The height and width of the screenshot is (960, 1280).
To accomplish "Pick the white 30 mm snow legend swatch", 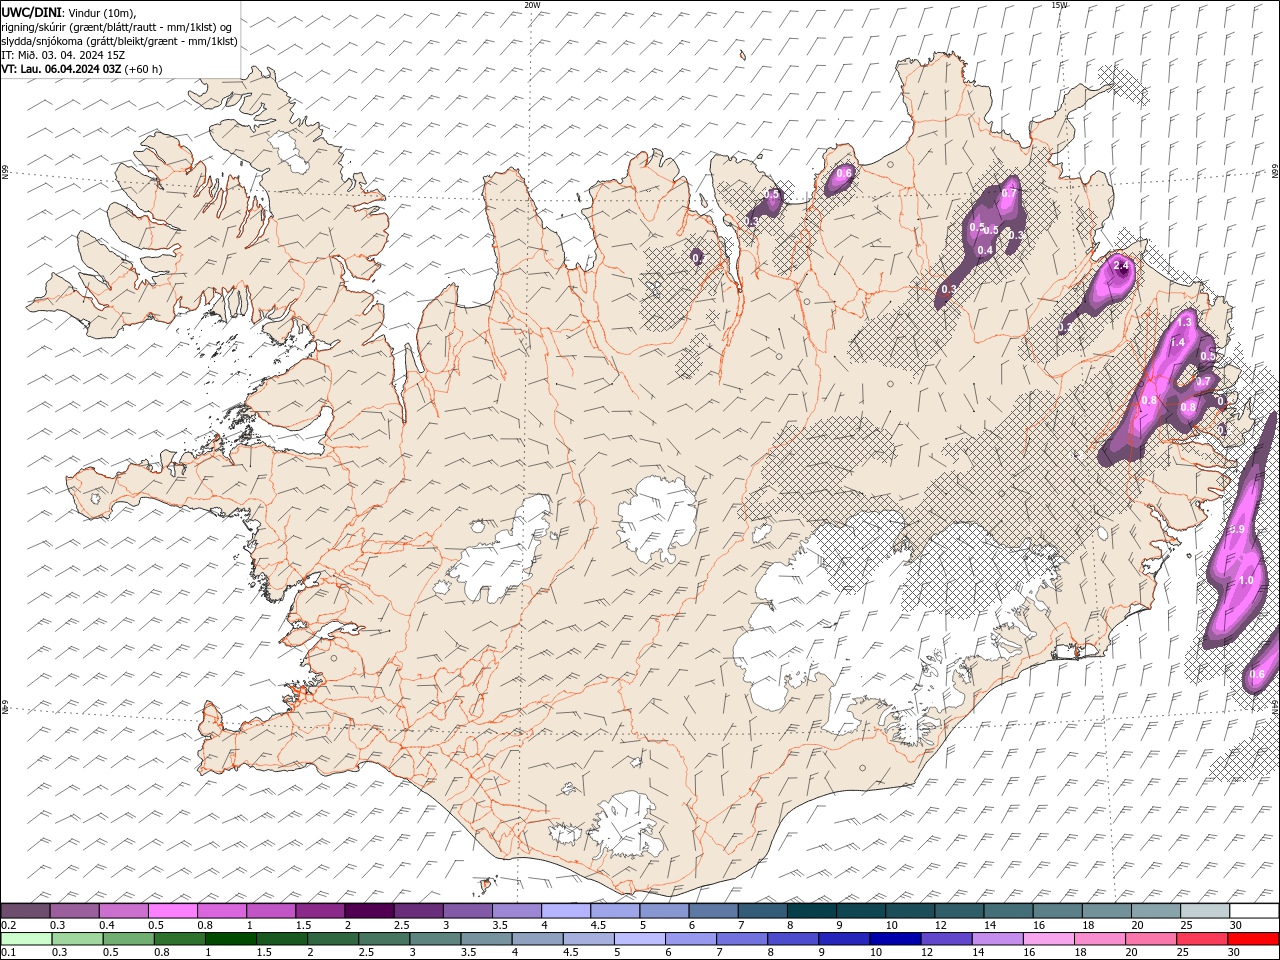I will (x=1253, y=911).
